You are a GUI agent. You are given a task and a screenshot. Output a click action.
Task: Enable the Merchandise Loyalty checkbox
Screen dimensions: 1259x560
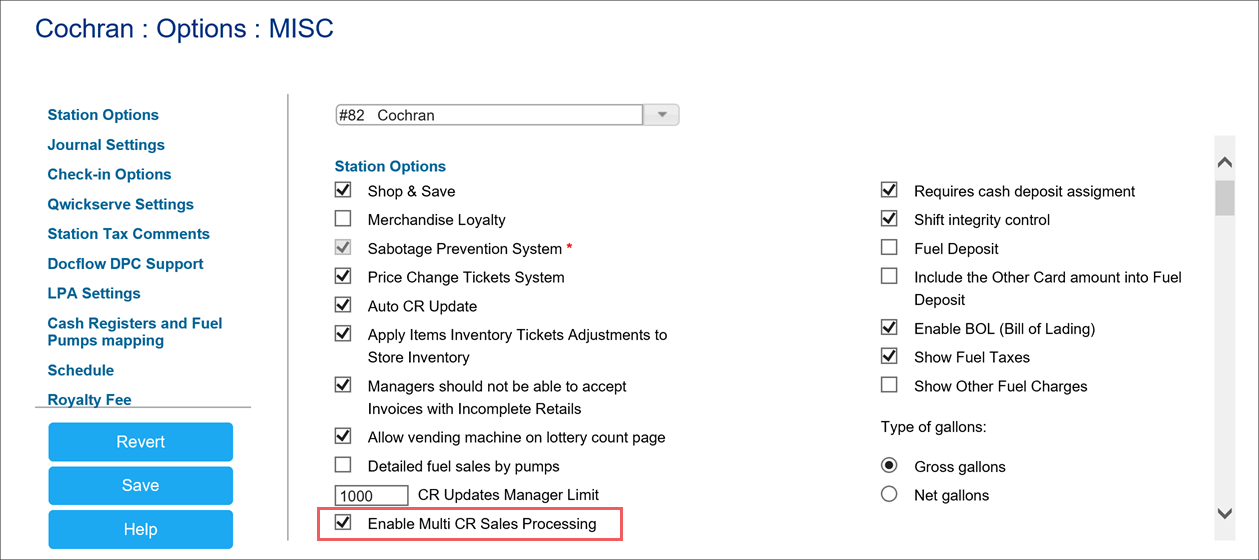[x=343, y=219]
